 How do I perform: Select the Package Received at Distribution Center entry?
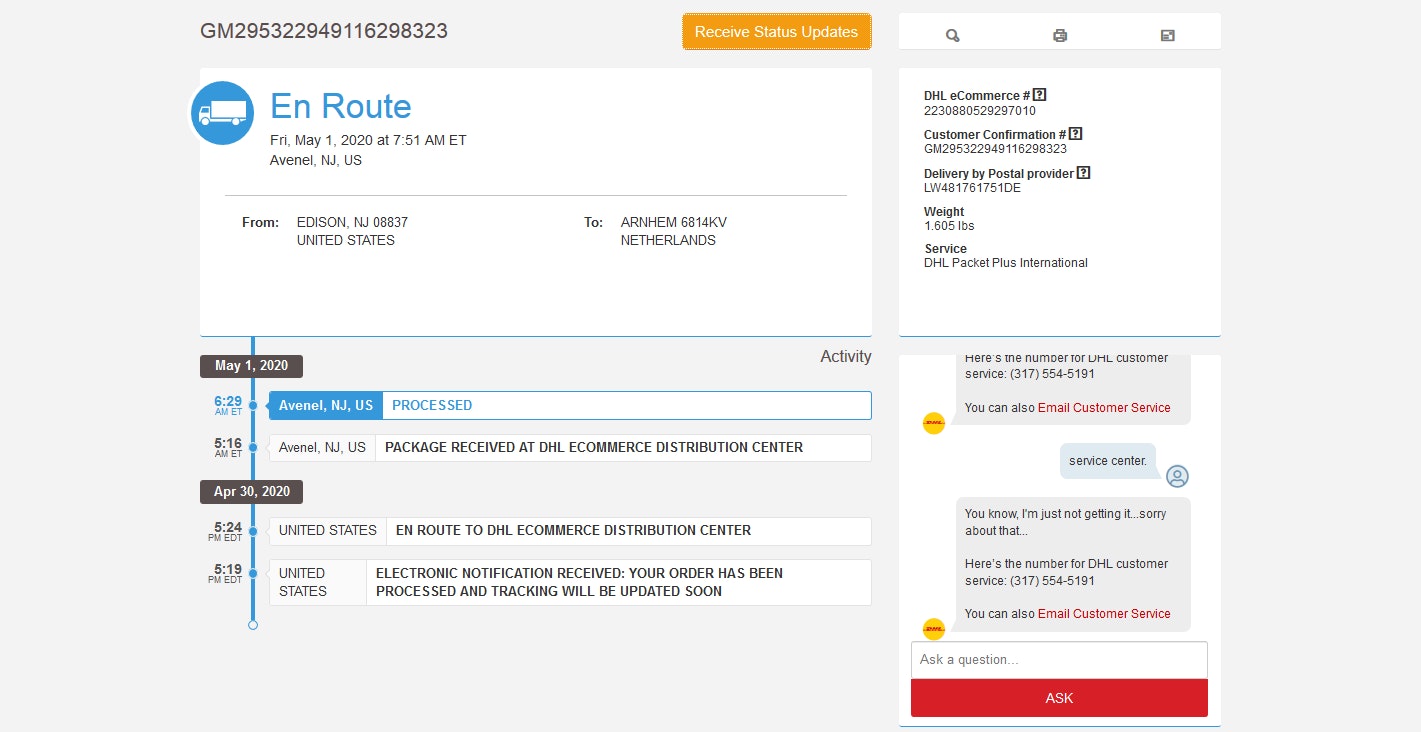(x=570, y=448)
